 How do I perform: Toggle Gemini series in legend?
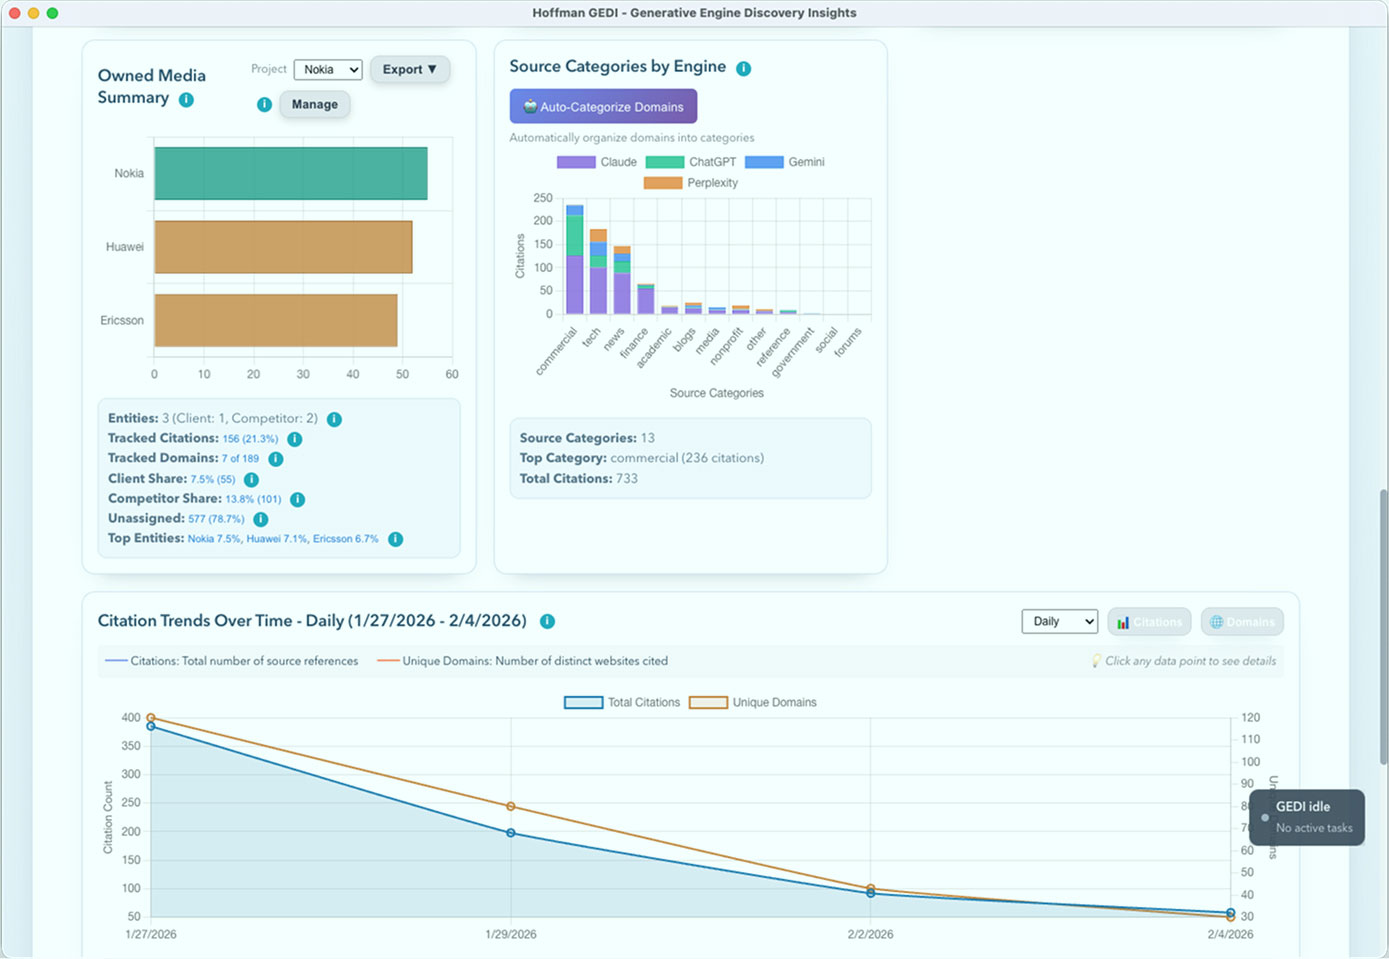click(x=785, y=162)
